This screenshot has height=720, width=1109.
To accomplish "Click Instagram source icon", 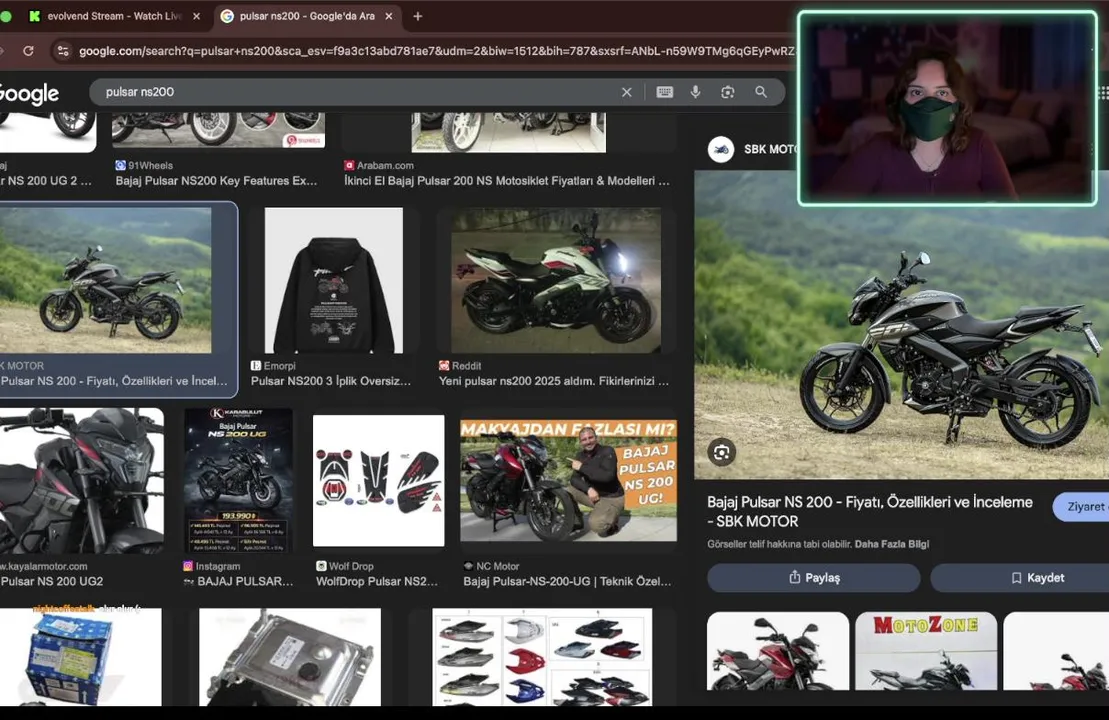I will click(188, 567).
